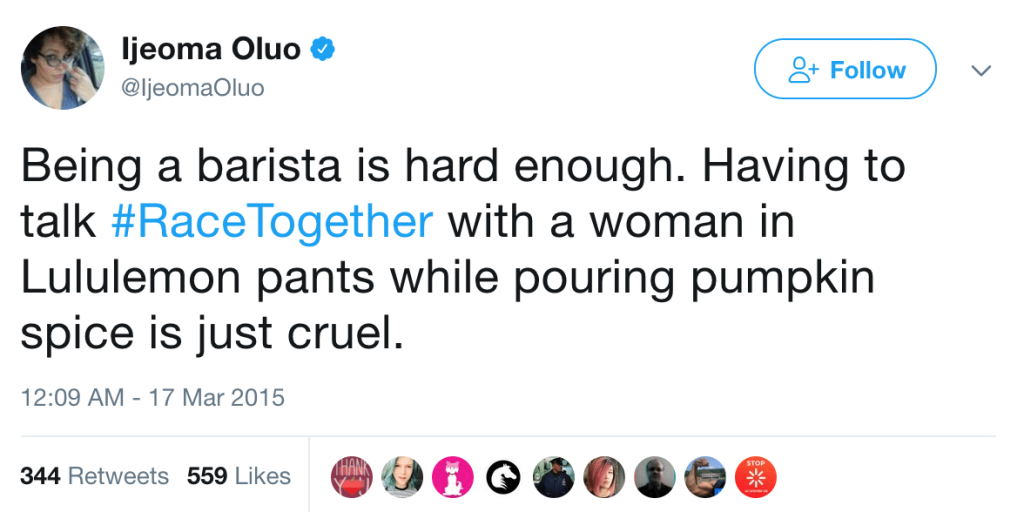Click the flexing bicep avatar
The image size is (1024, 512).
705,476
